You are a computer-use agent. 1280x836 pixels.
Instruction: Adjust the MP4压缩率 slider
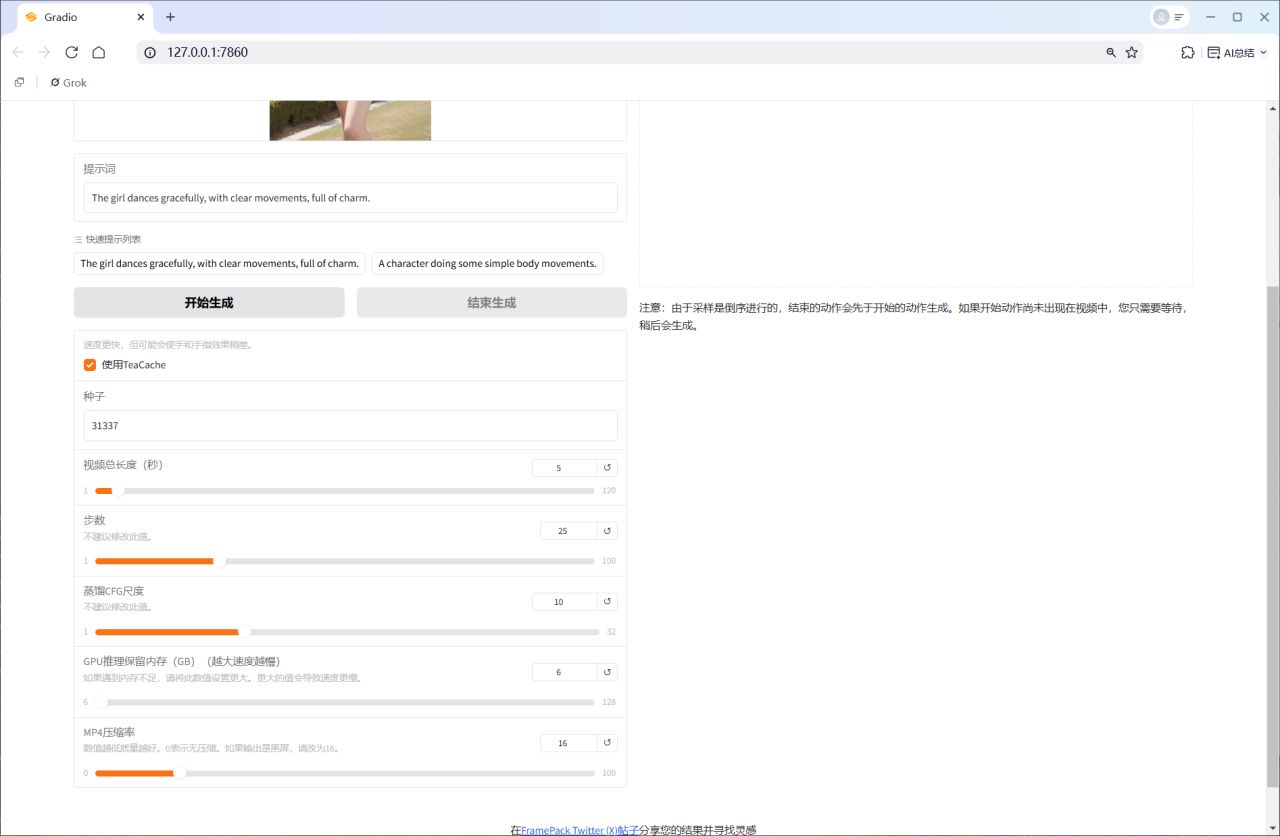(344, 773)
